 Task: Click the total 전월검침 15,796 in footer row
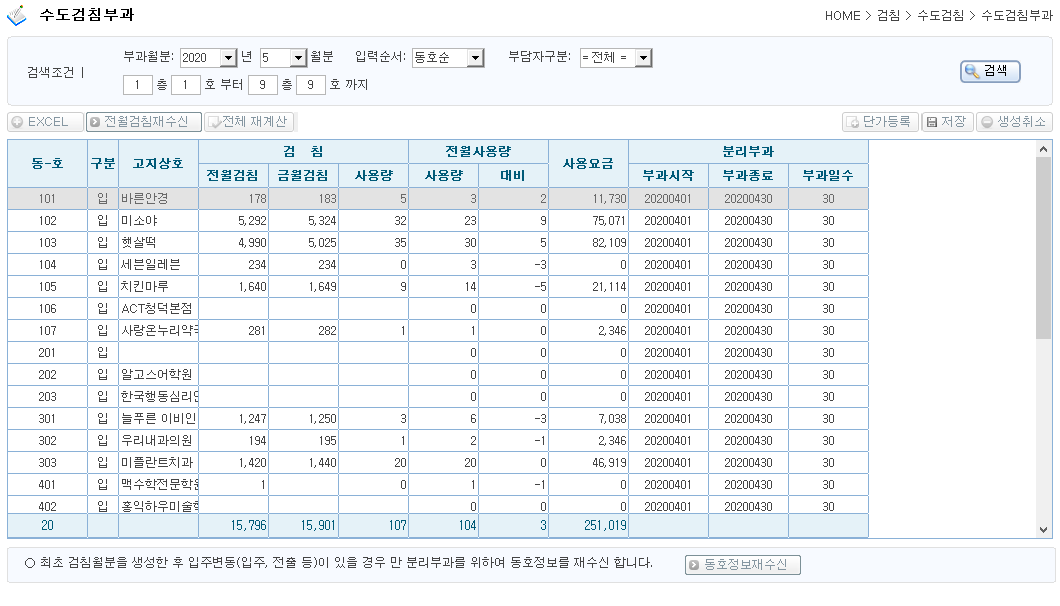coord(233,526)
